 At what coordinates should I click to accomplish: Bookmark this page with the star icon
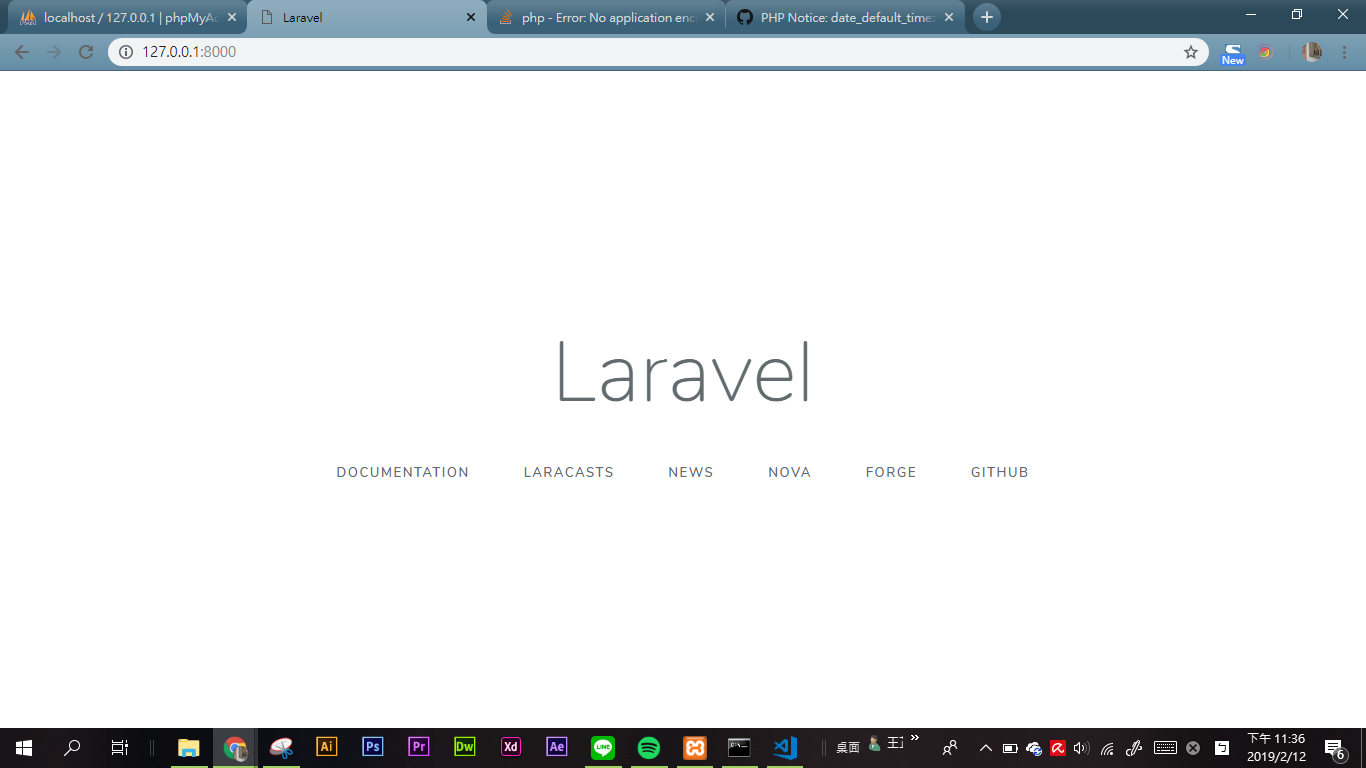[x=1191, y=52]
